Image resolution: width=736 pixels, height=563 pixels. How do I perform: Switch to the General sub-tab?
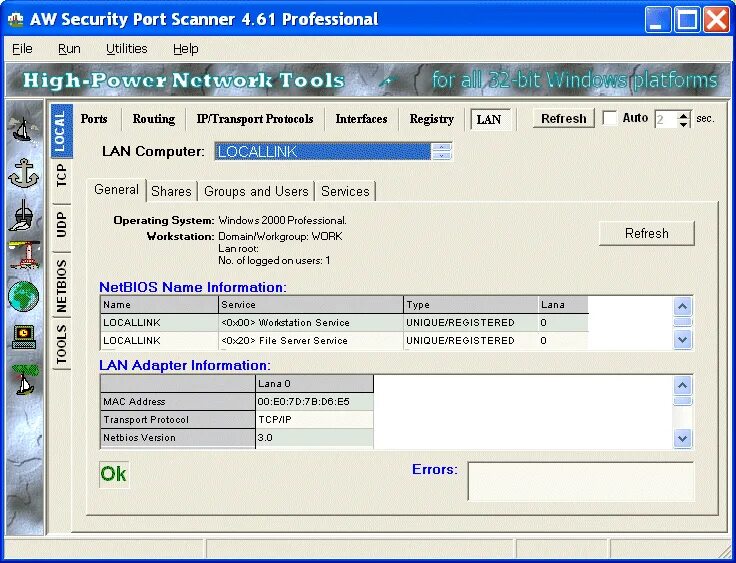click(x=116, y=190)
